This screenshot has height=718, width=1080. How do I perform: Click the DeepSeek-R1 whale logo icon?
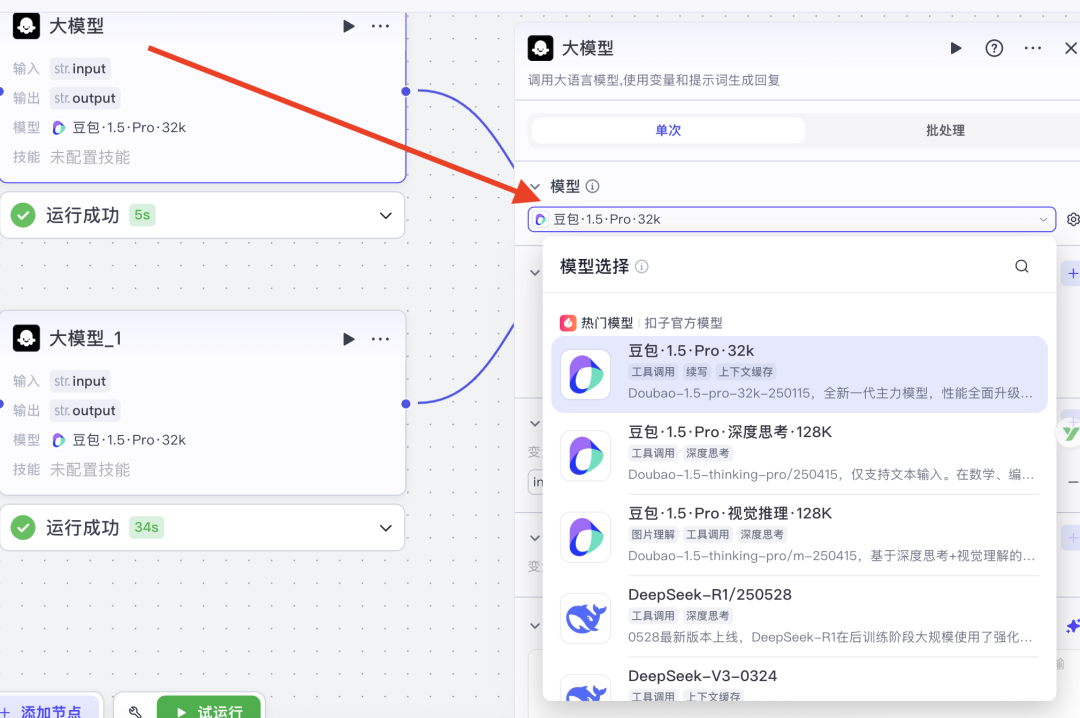(585, 618)
